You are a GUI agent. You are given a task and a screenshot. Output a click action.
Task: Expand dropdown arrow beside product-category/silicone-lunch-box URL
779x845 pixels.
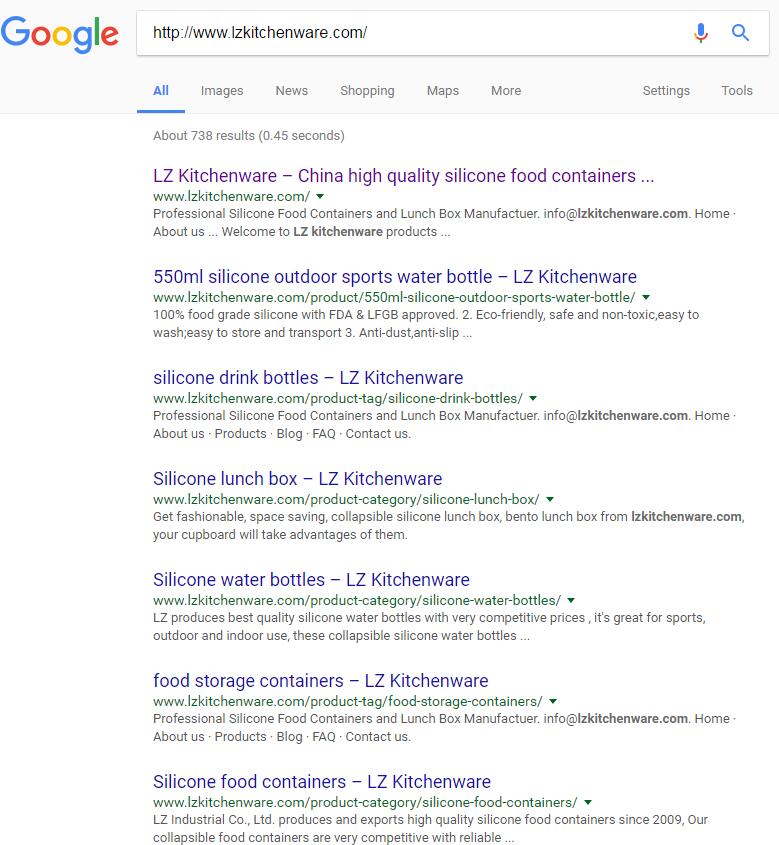pyautogui.click(x=550, y=500)
